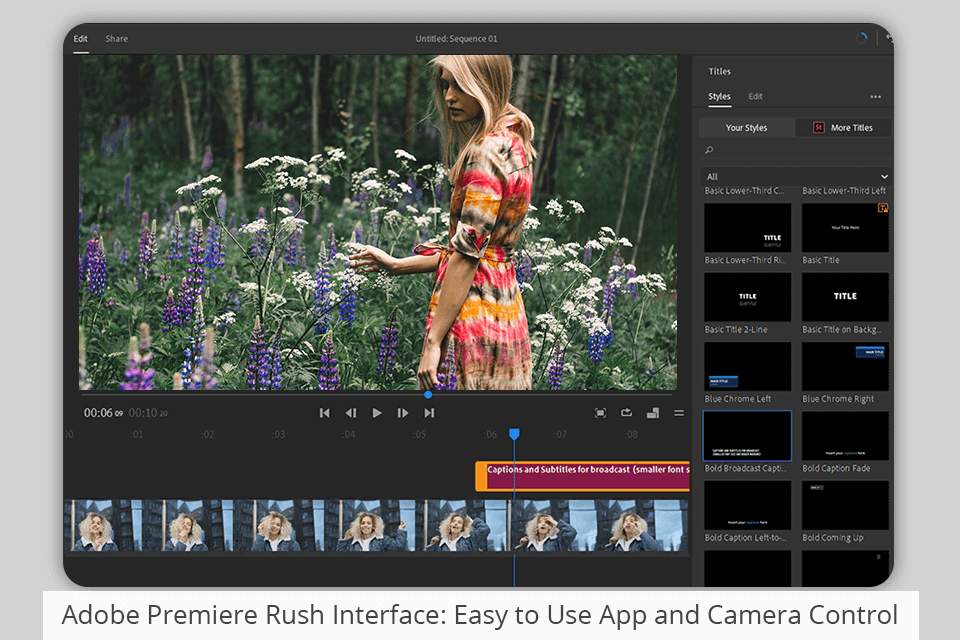Switch to the Edit tab in Titles
The height and width of the screenshot is (640, 960).
pos(755,97)
